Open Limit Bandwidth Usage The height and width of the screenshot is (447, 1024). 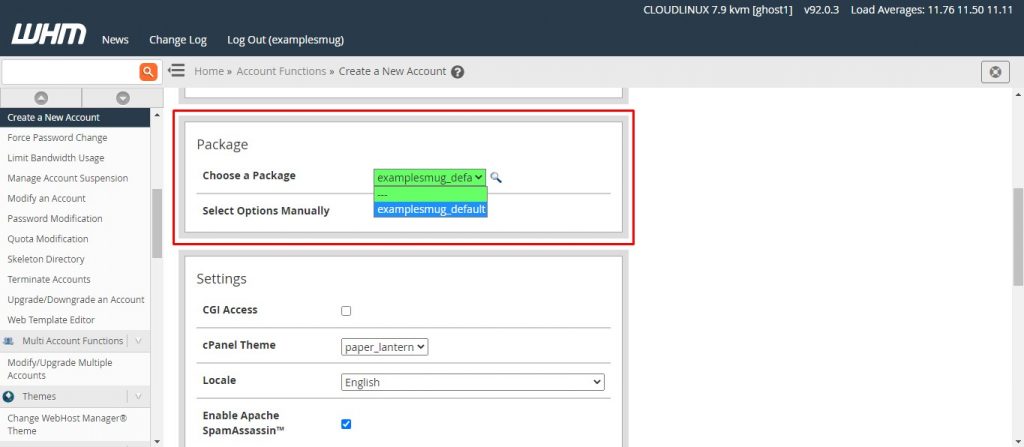(x=56, y=158)
